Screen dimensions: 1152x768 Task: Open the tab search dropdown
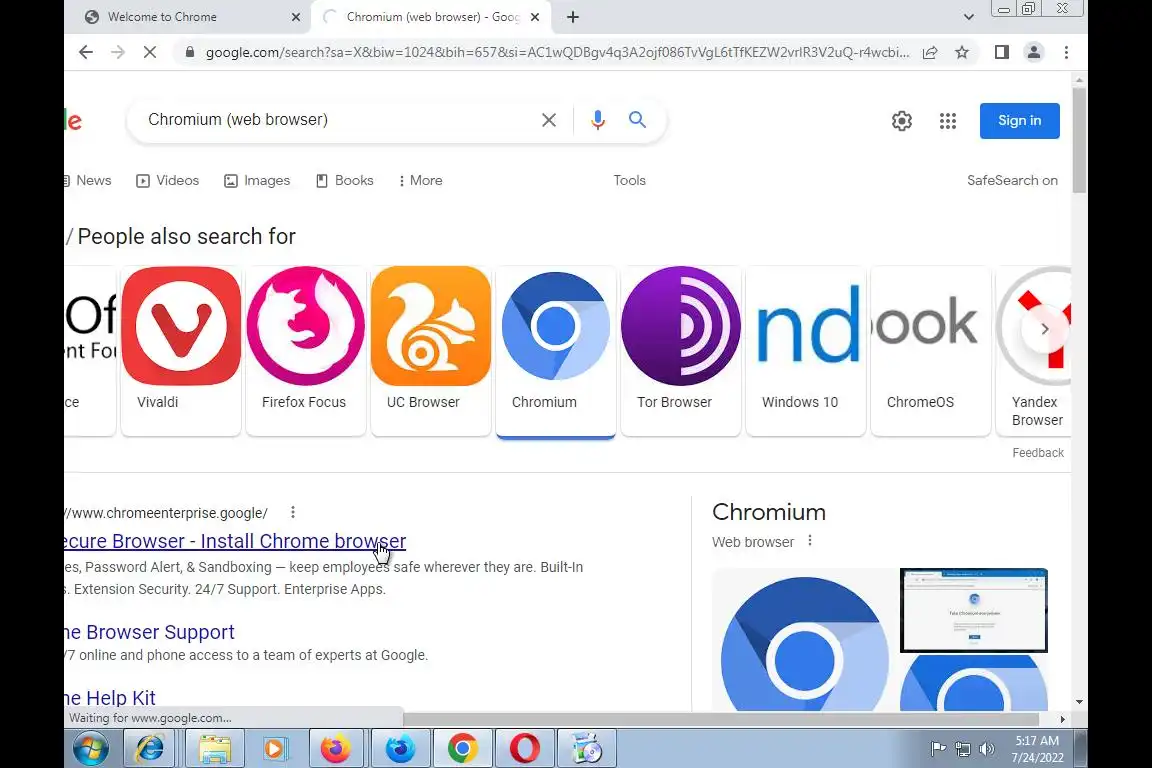[x=968, y=17]
